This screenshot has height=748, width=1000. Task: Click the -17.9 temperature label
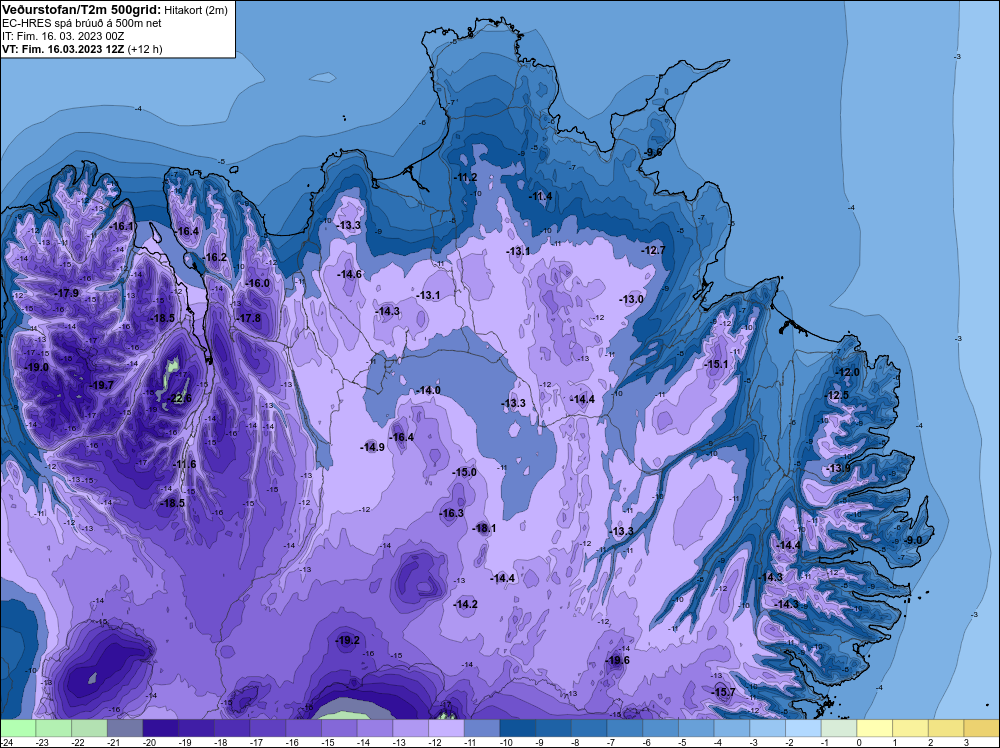point(67,293)
